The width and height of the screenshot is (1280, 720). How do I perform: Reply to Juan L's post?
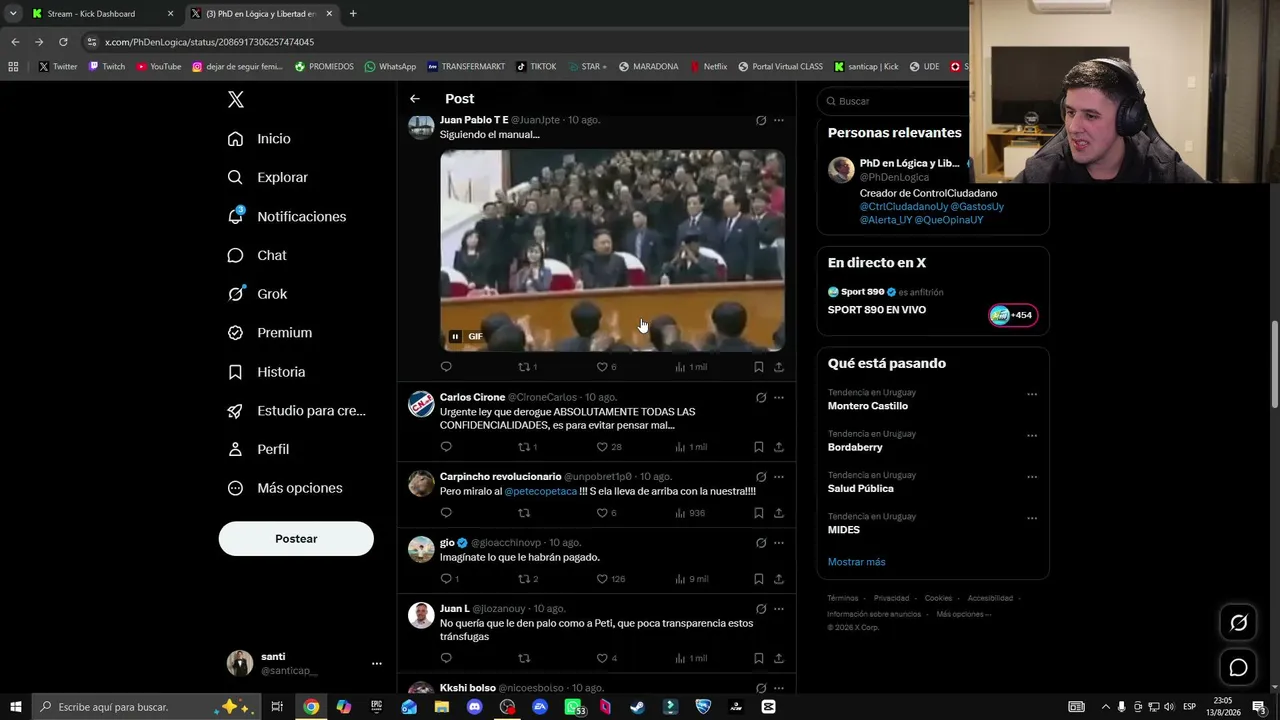pyautogui.click(x=446, y=658)
